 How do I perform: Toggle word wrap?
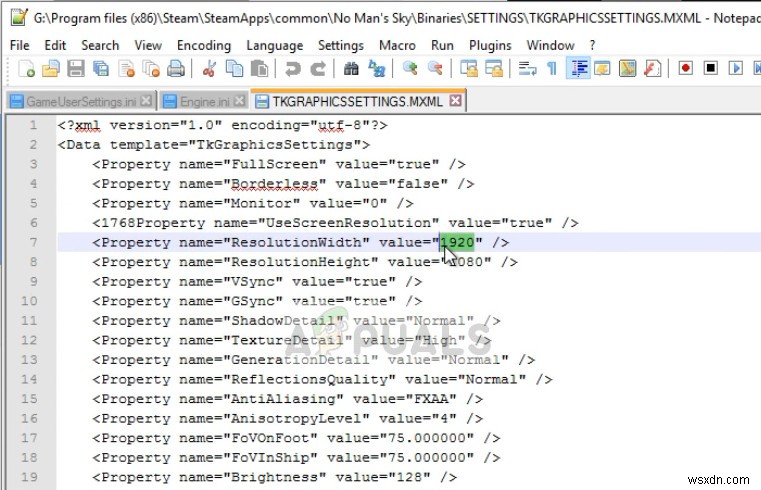coord(527,68)
